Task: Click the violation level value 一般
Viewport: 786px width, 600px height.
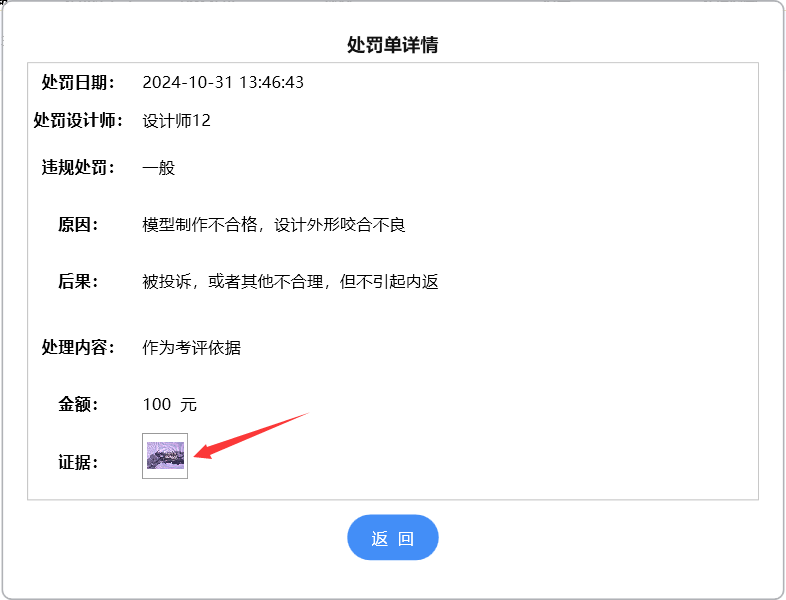Action: [159, 168]
